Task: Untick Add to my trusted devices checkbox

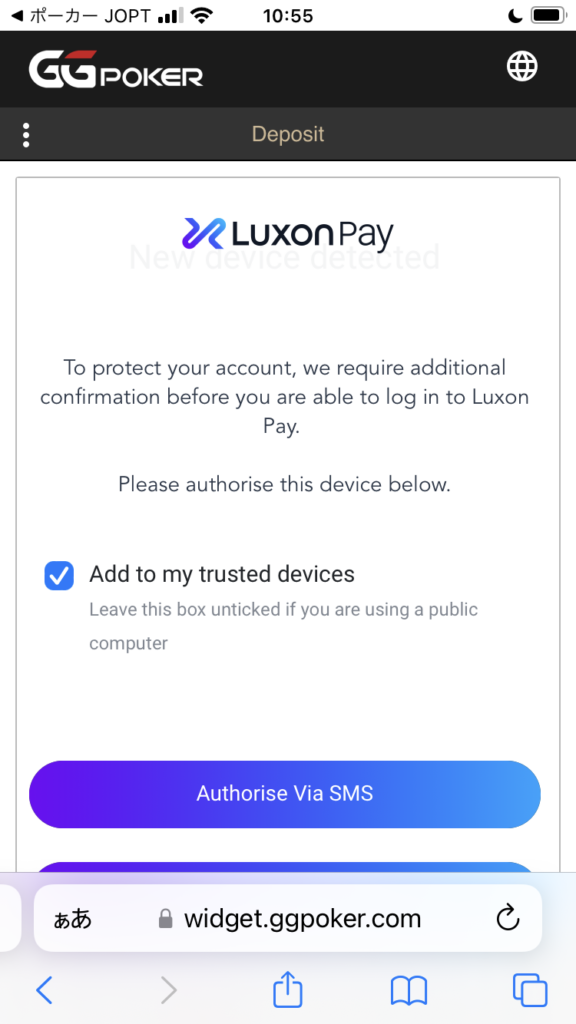Action: tap(59, 575)
